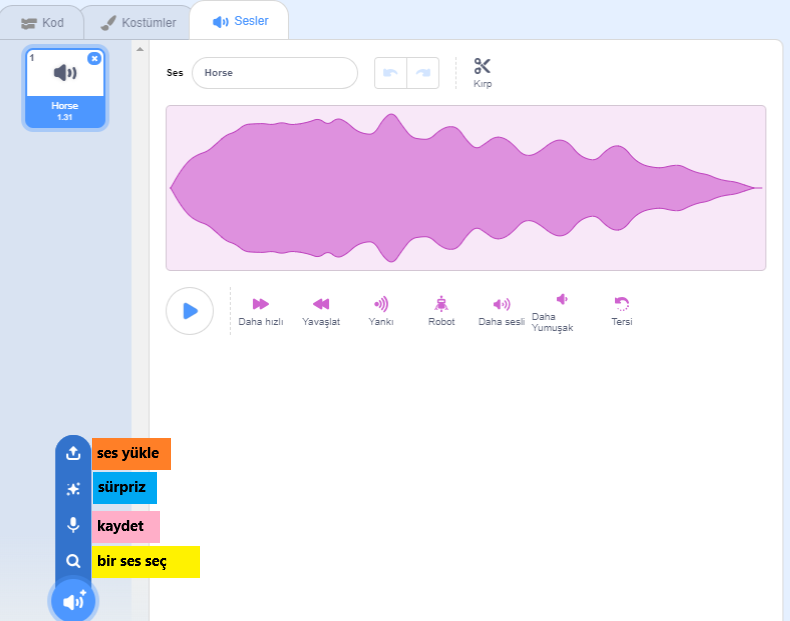
Task: Click the Kırp scissors trim tool
Action: point(482,67)
